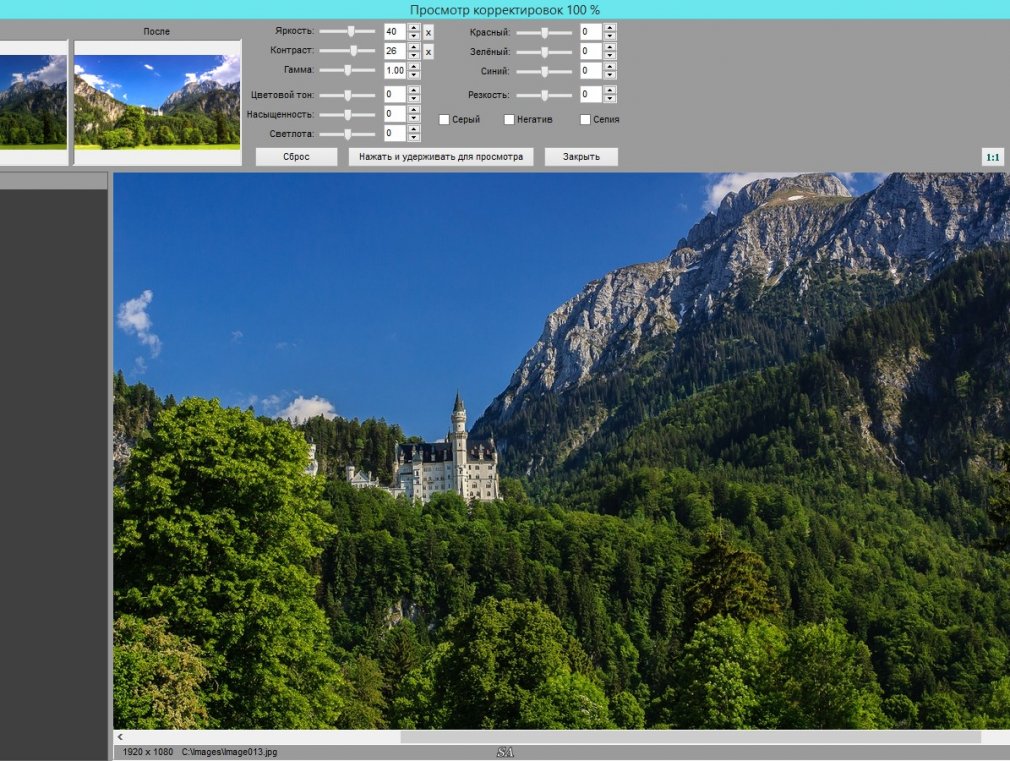Click the Зелёный value field
Screen dimensions: 1010x761
(591, 51)
